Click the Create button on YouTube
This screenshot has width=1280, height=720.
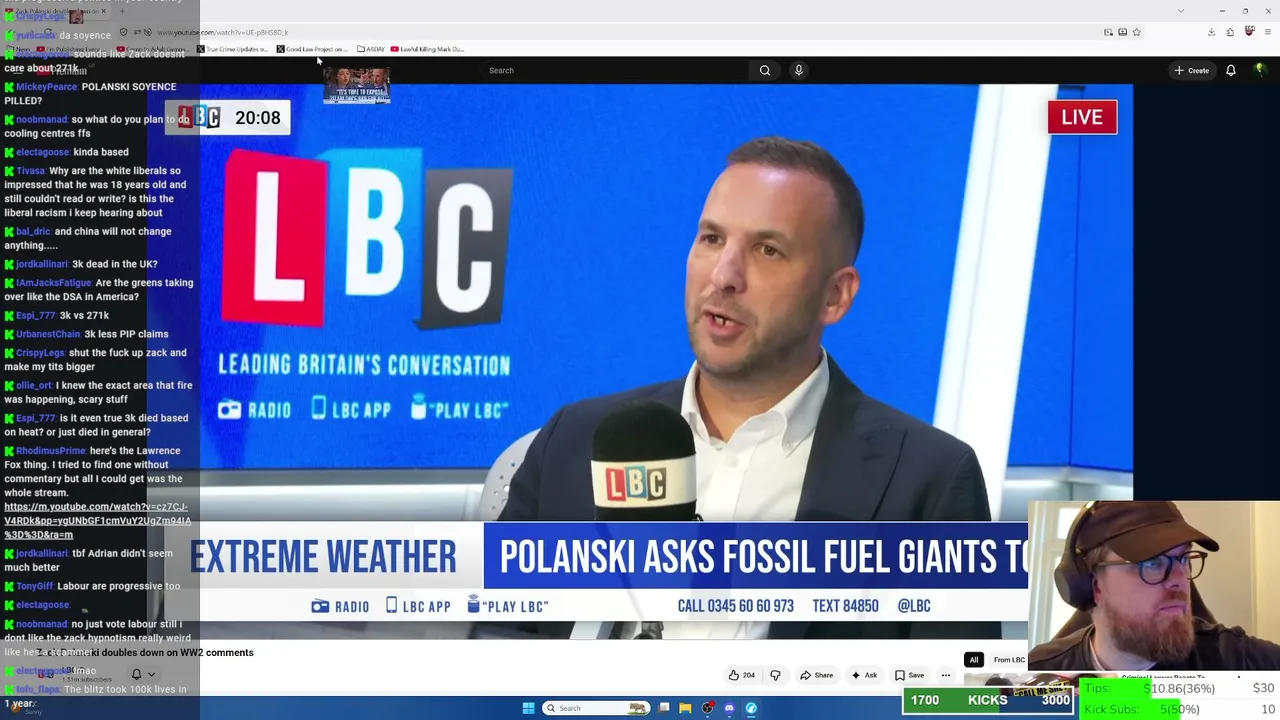pyautogui.click(x=1192, y=70)
